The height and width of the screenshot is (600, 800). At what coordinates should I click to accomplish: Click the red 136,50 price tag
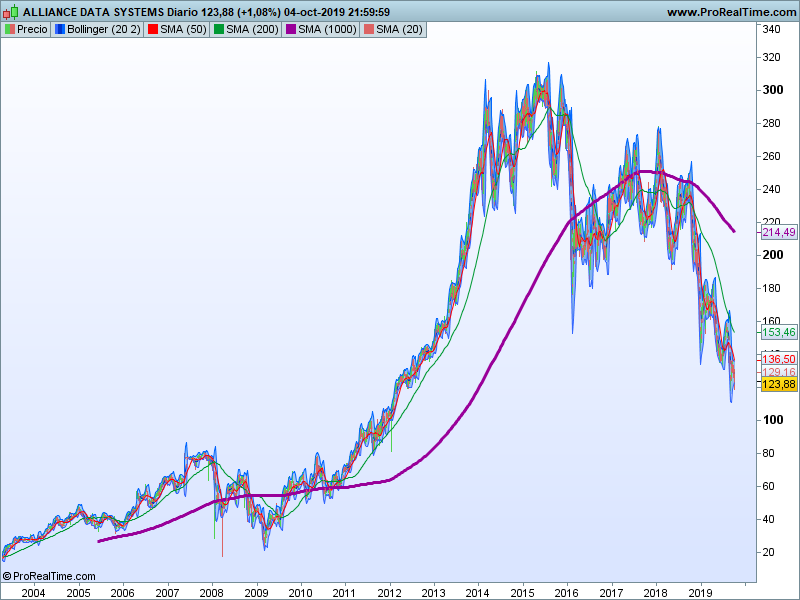(779, 359)
